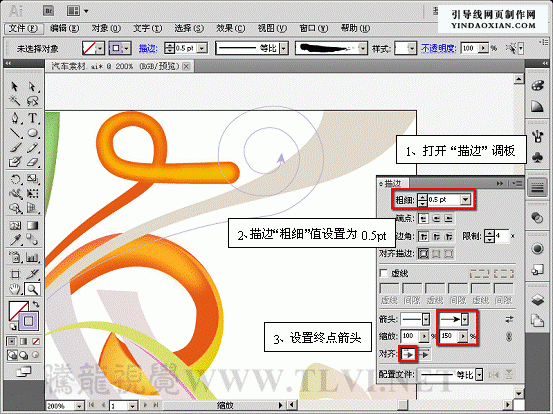Open the Stroke panel flyout menu
Viewport: 553px width, 414px height.
pos(517,183)
